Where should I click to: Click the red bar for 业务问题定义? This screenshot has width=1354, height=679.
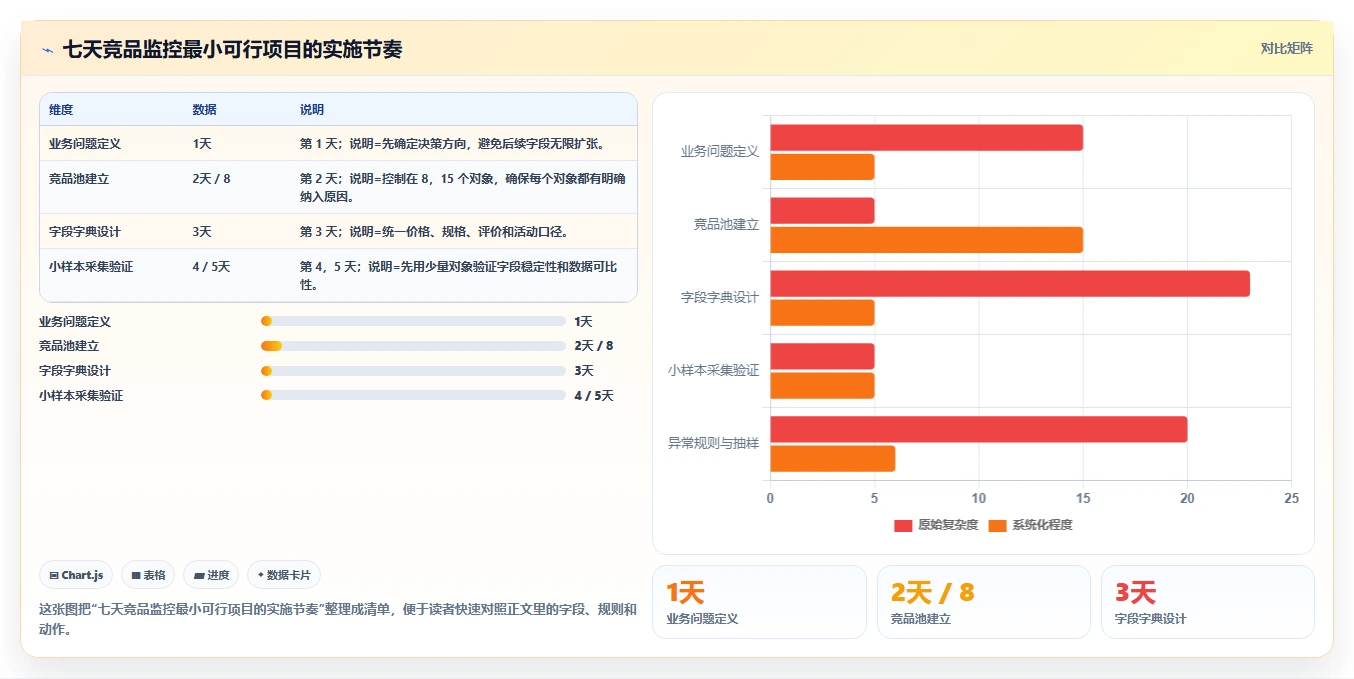926,138
